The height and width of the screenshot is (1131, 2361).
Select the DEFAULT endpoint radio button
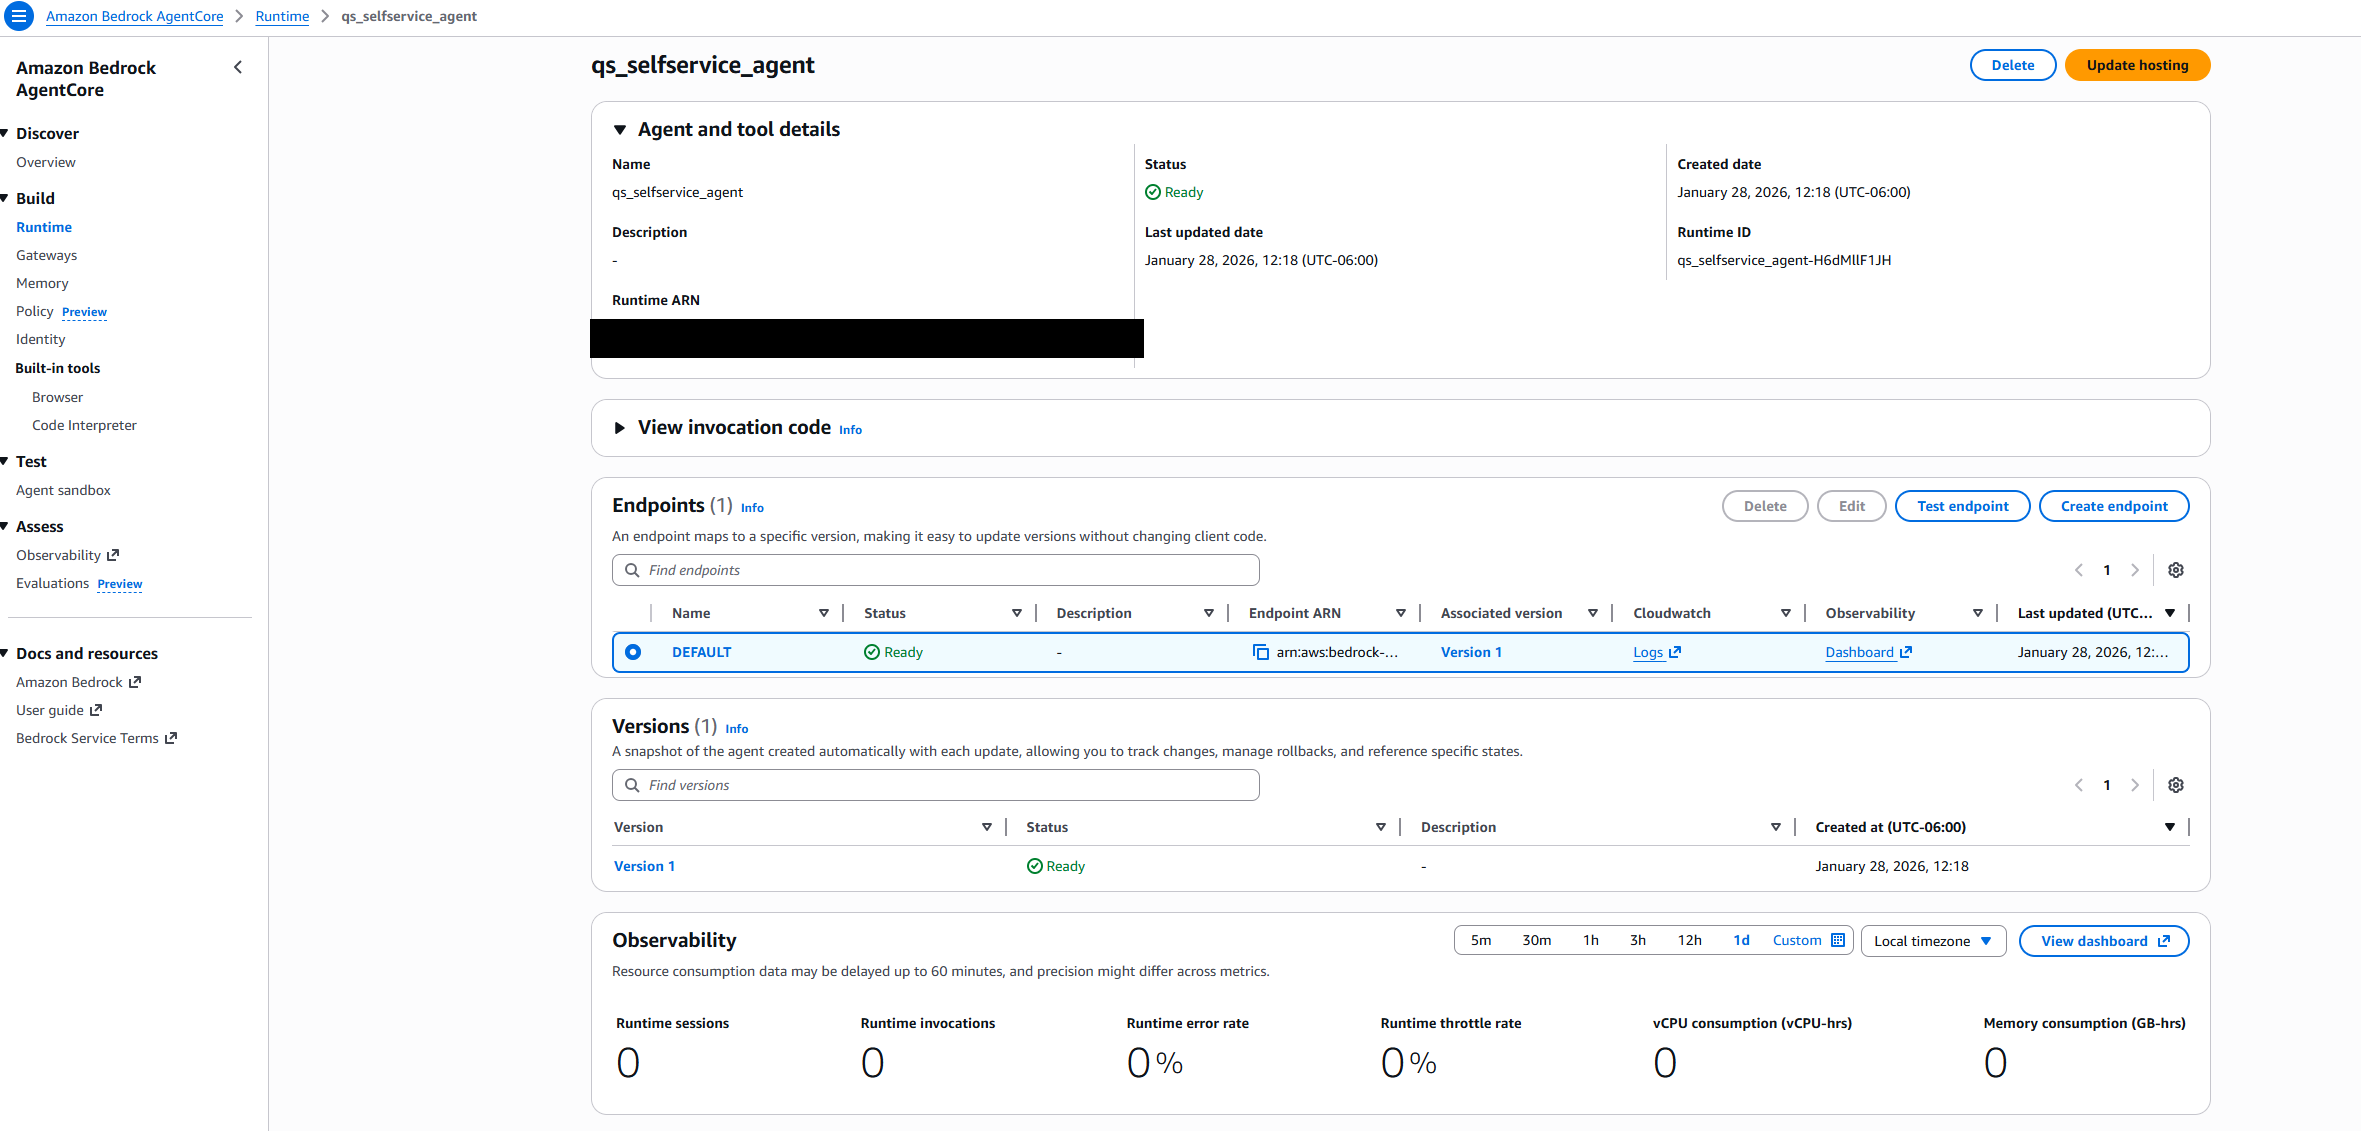(633, 652)
